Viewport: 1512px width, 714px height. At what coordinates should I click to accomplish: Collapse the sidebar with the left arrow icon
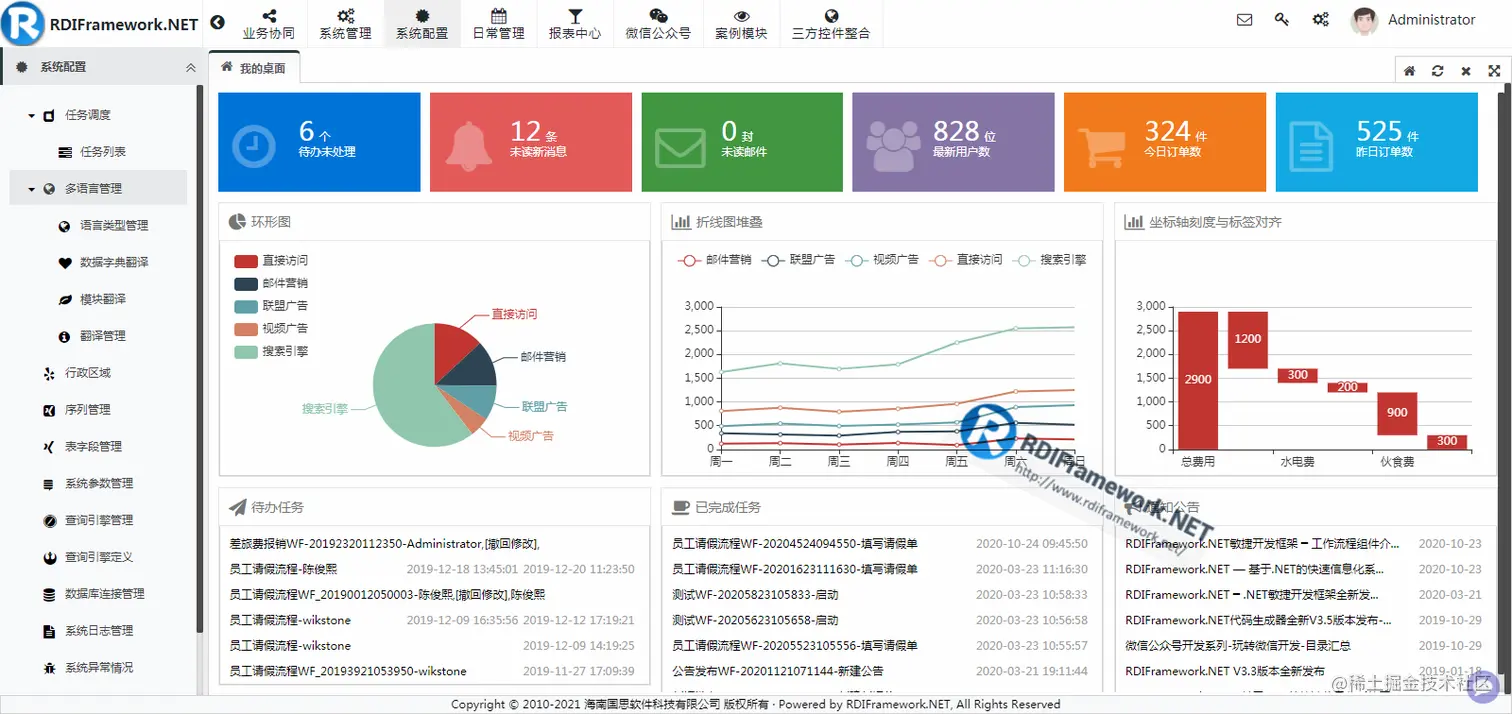tap(218, 23)
